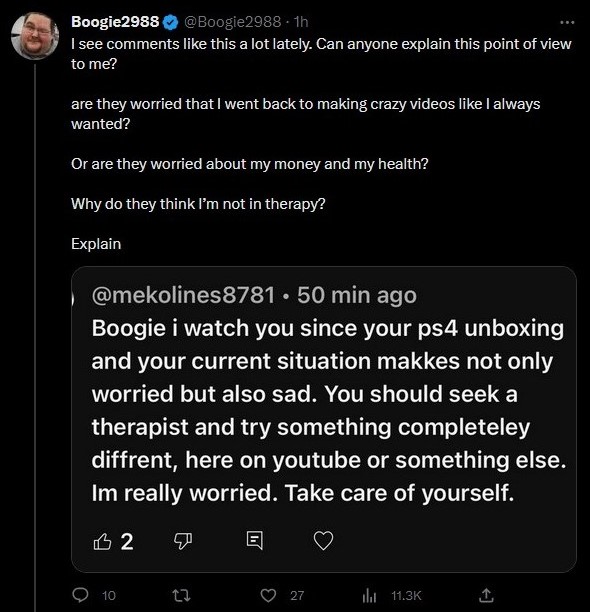Click thumbs up icon in quoted comment
This screenshot has height=612, width=590.
click(x=103, y=541)
